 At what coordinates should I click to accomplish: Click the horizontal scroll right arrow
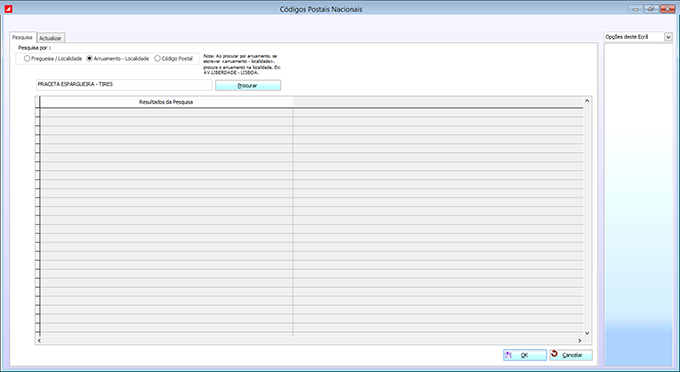[579, 341]
